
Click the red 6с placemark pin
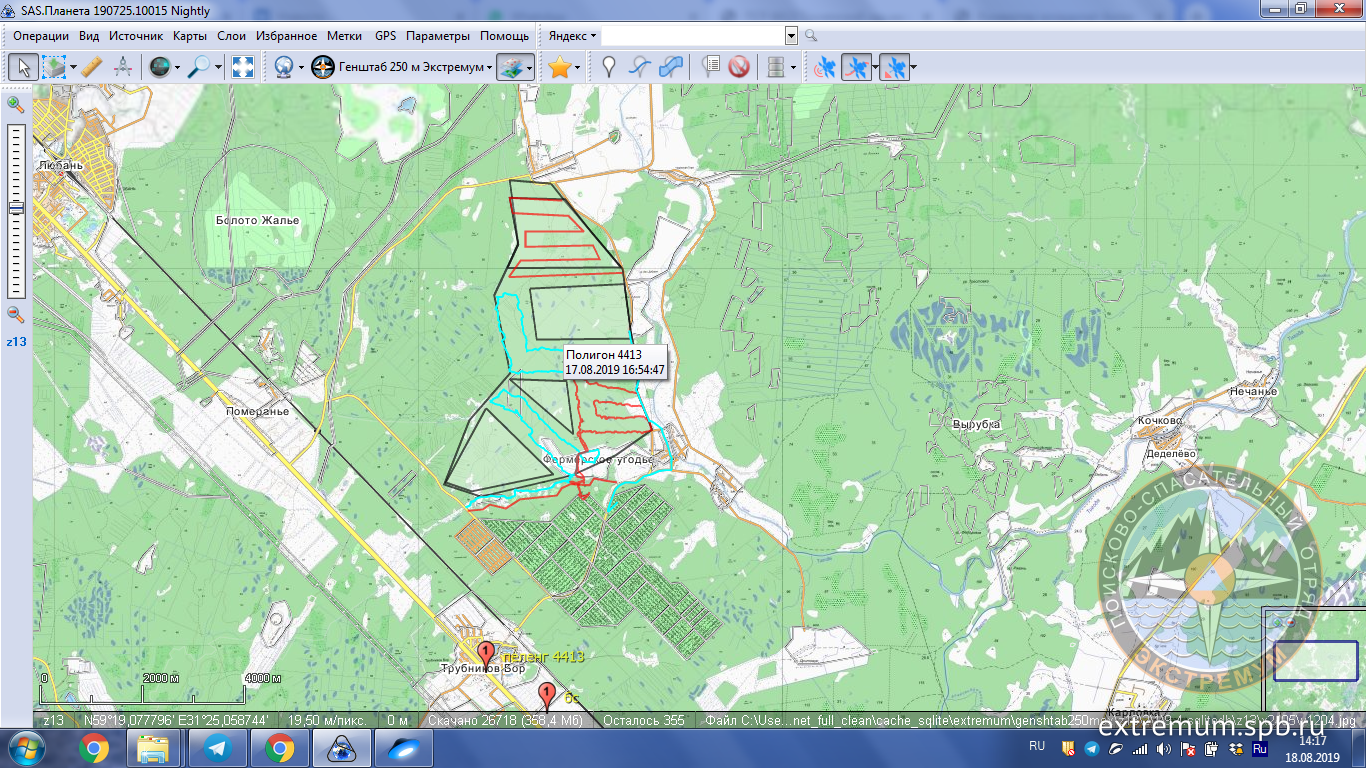pyautogui.click(x=546, y=696)
